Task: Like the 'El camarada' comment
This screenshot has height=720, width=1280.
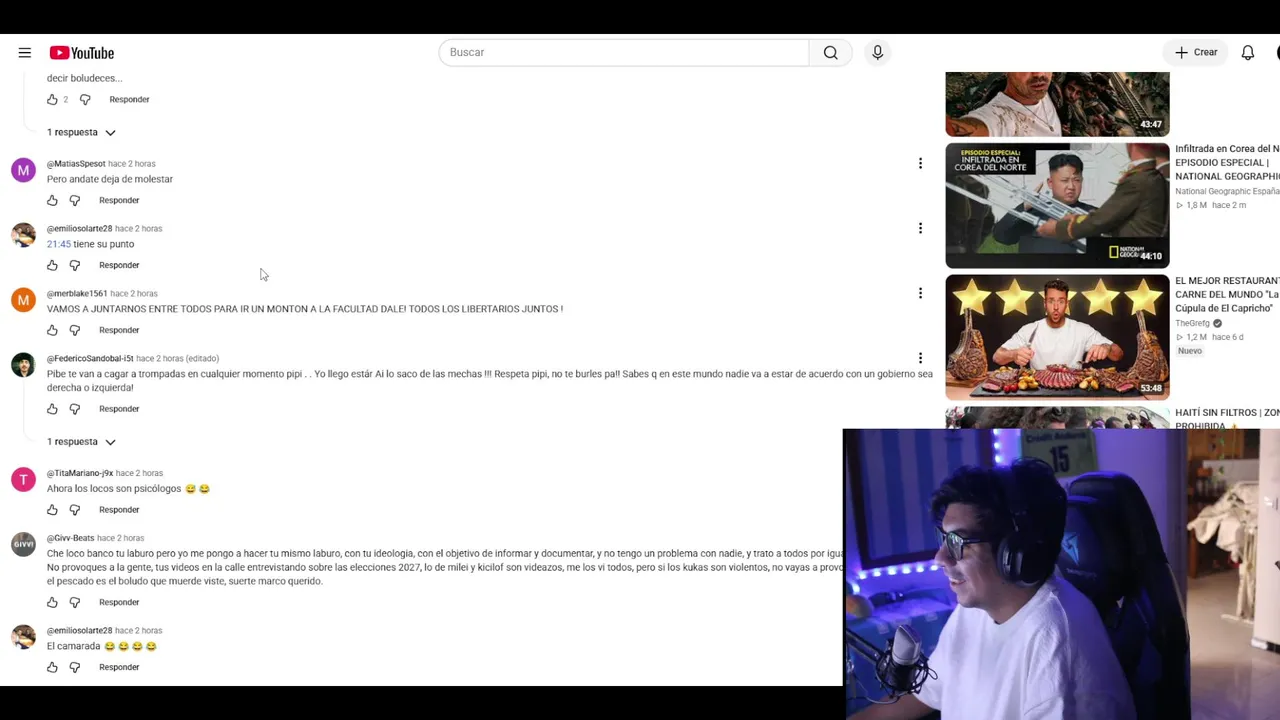Action: click(52, 667)
